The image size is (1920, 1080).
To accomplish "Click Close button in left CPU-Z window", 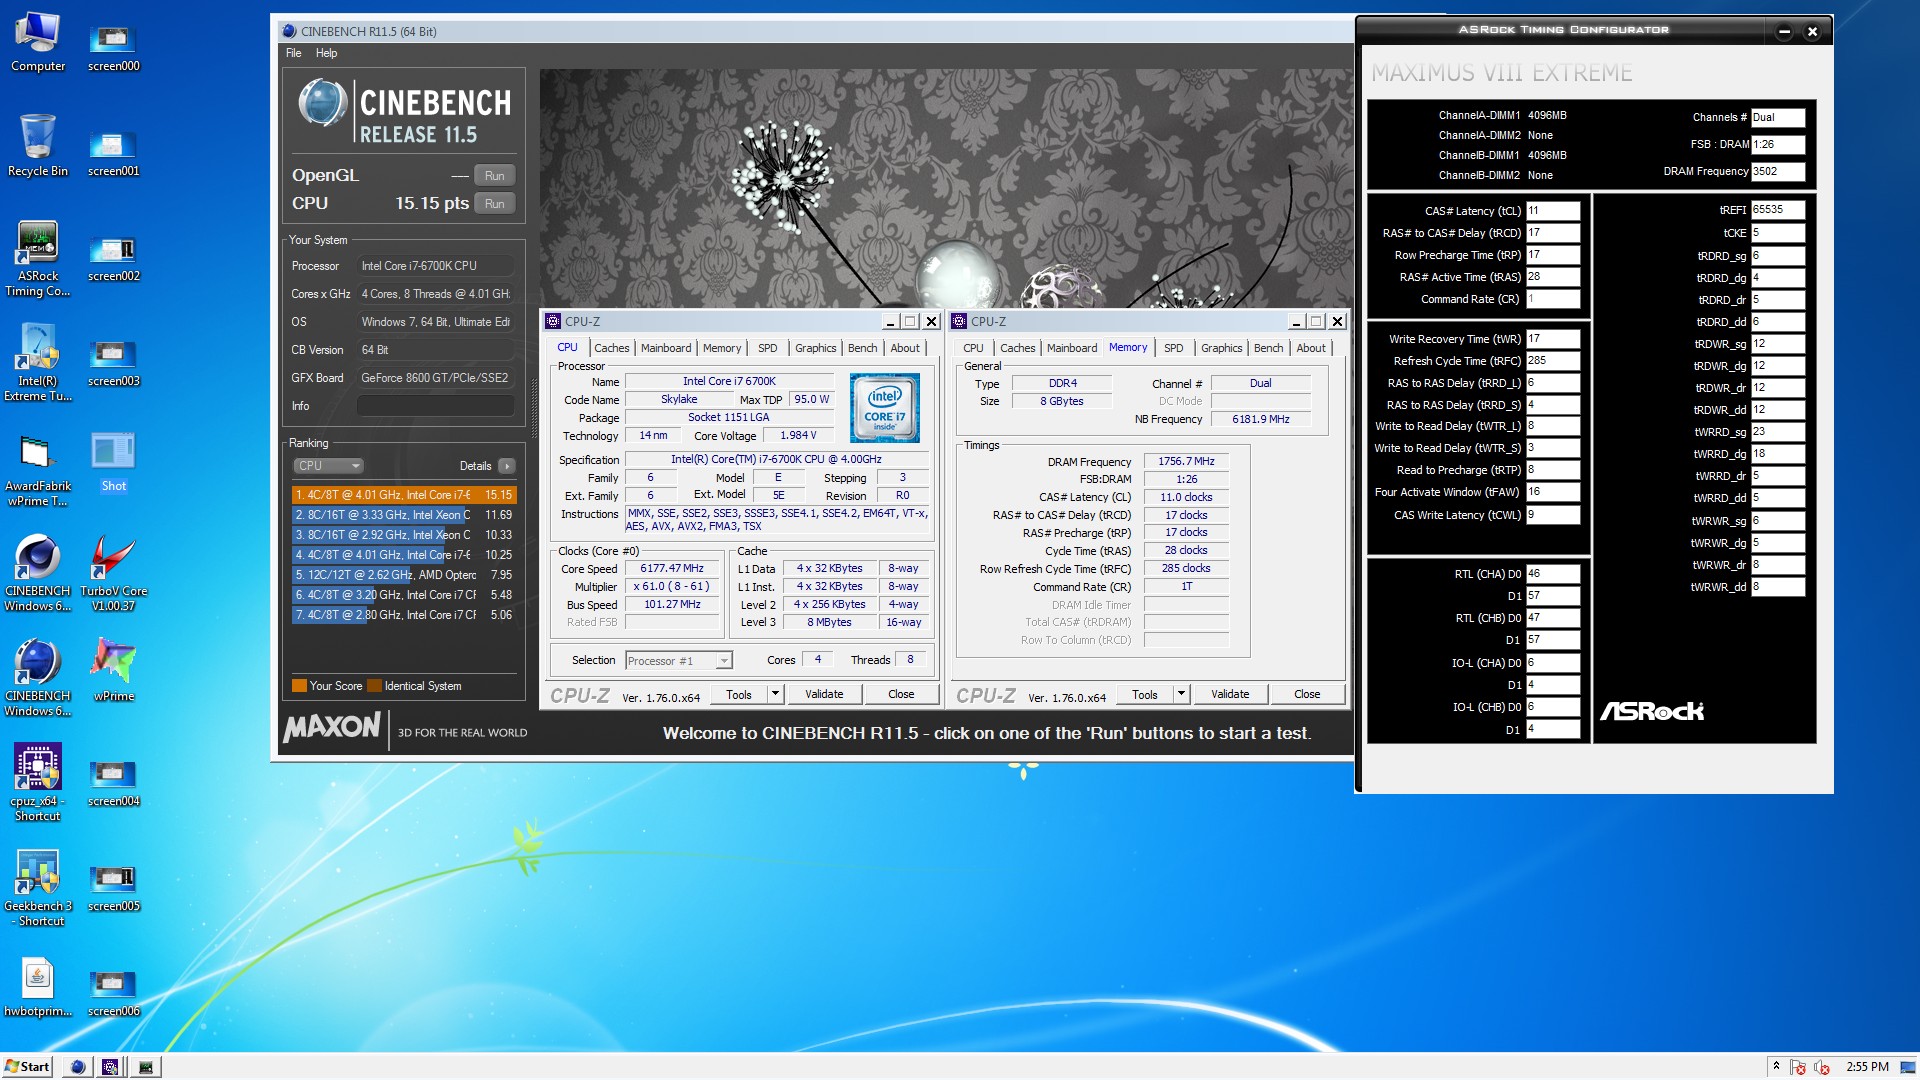I will [x=901, y=694].
